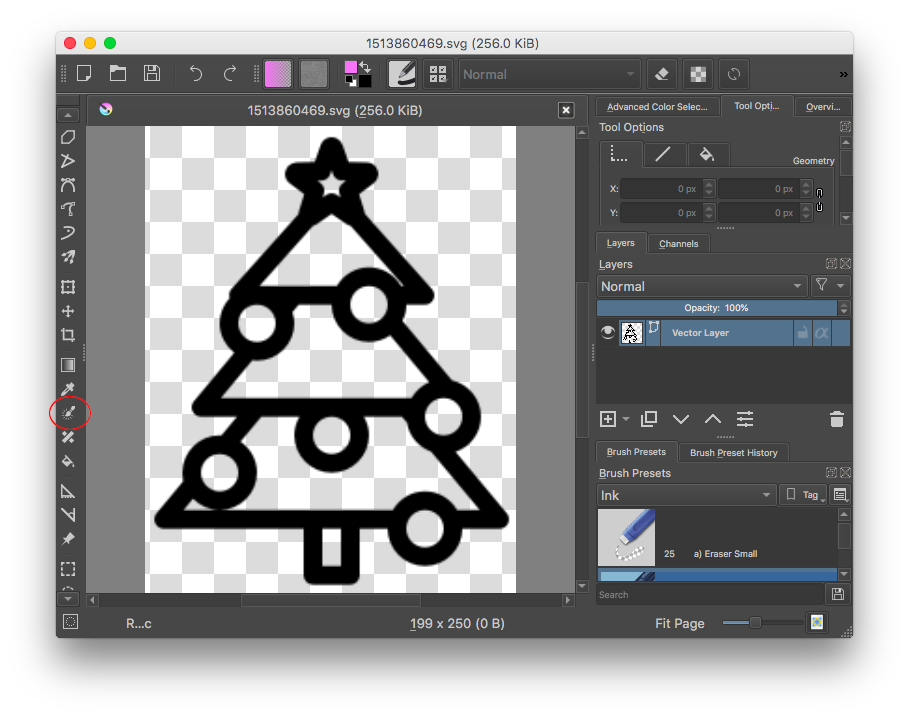Select the Fill tool
Image resolution: width=909 pixels, height=718 pixels.
[x=68, y=461]
